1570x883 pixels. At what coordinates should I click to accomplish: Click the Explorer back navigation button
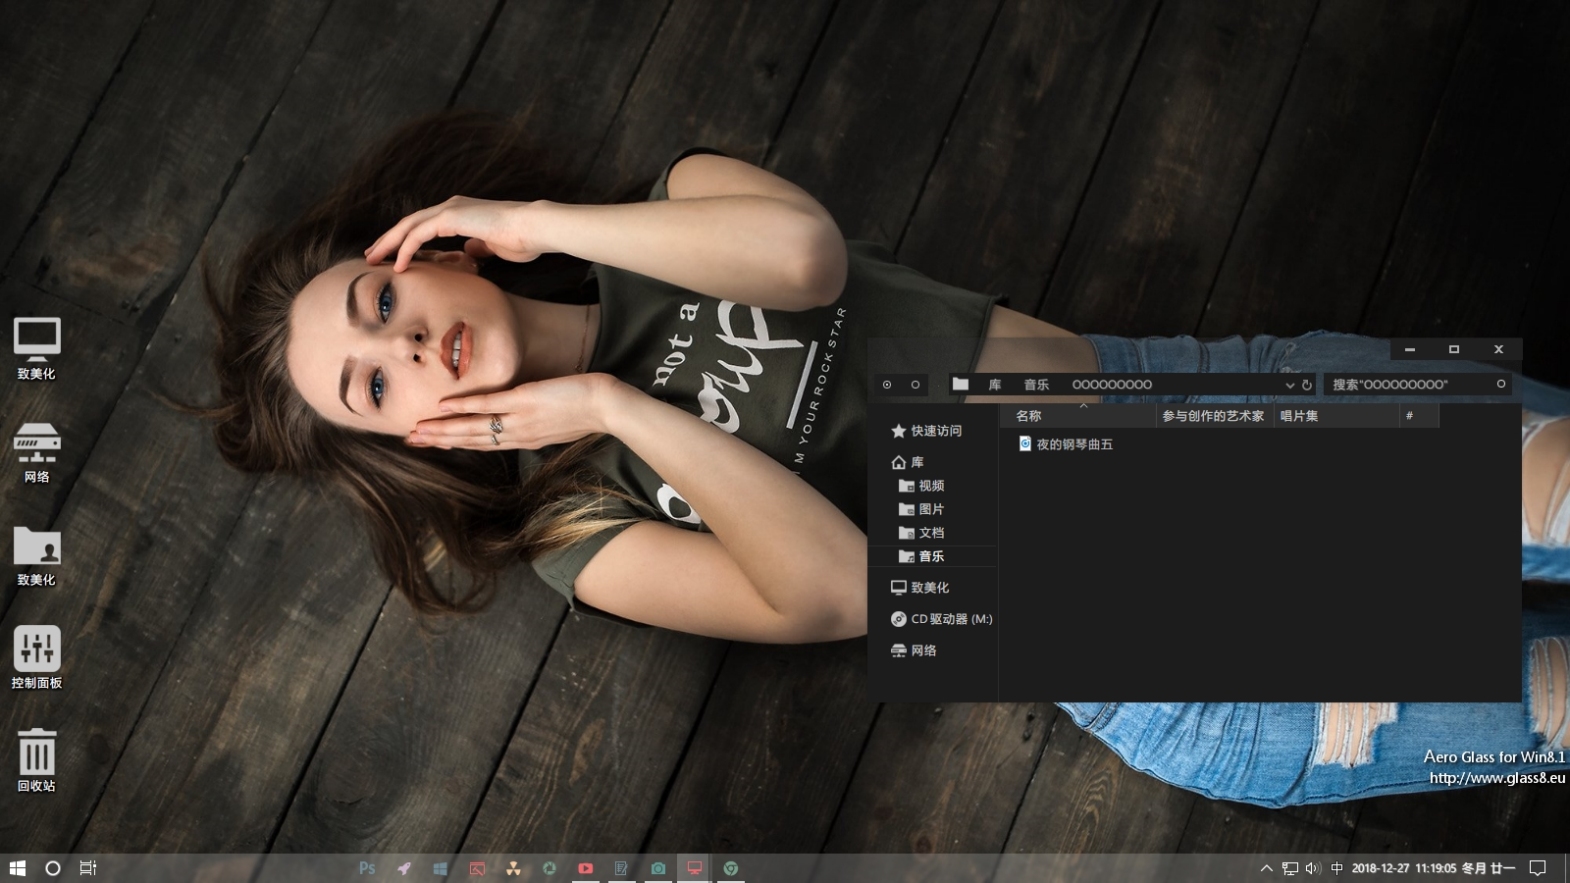[887, 384]
